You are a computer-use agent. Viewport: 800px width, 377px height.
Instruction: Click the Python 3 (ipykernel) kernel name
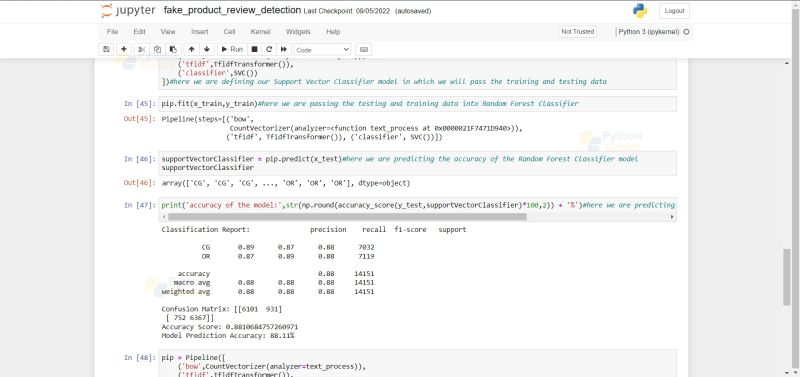coord(648,32)
